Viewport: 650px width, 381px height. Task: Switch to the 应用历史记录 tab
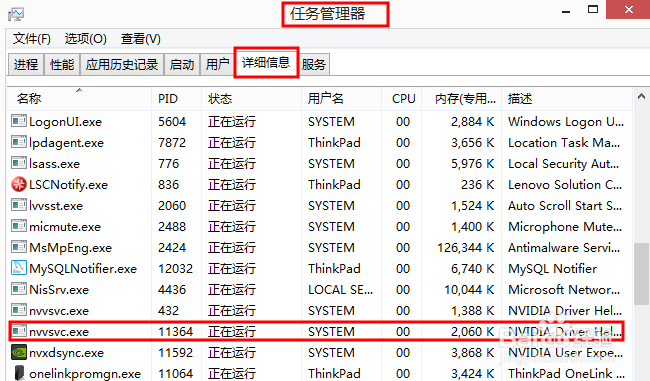(x=122, y=65)
